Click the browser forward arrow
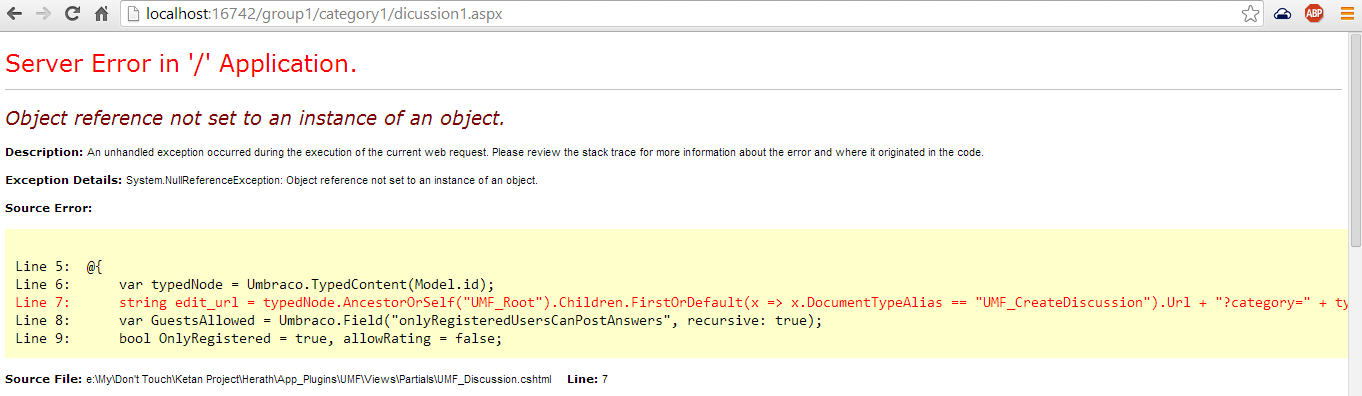The height and width of the screenshot is (396, 1362). coord(42,14)
